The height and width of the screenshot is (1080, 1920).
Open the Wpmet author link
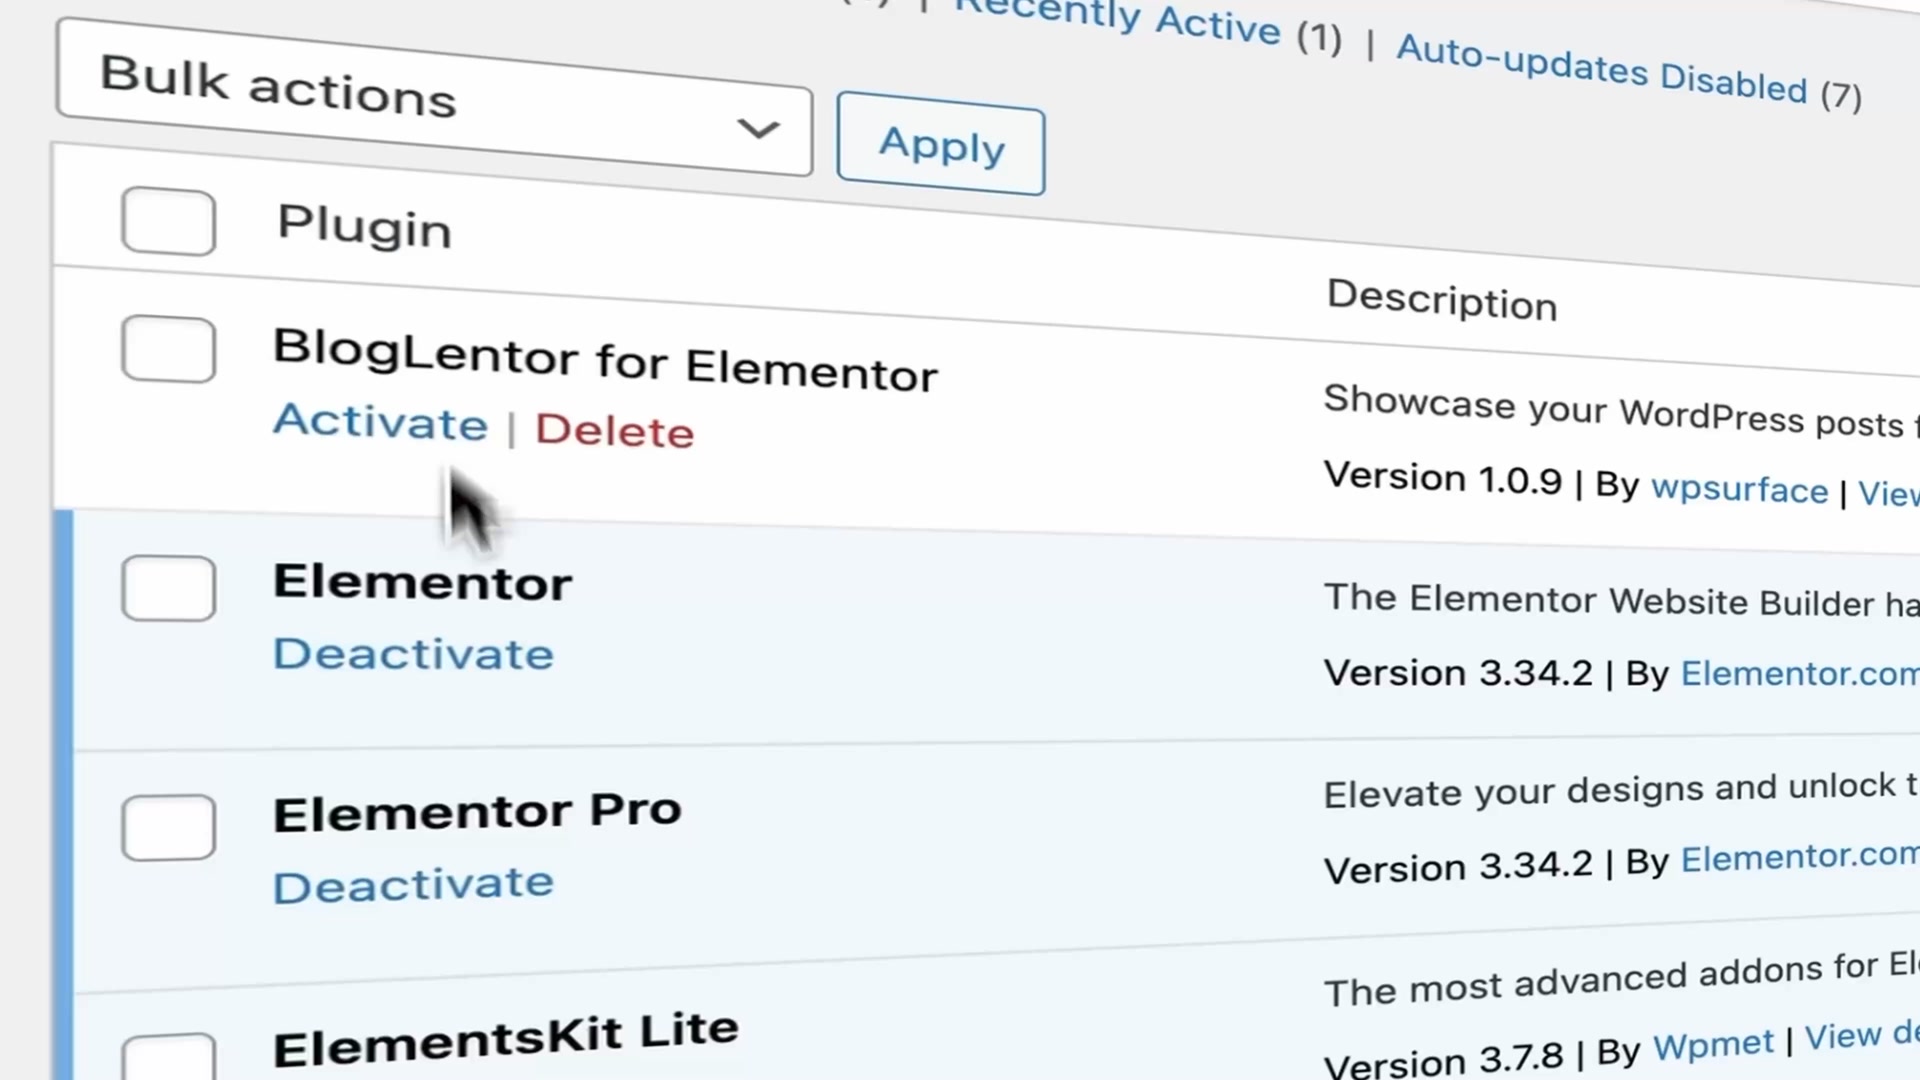(1713, 1045)
